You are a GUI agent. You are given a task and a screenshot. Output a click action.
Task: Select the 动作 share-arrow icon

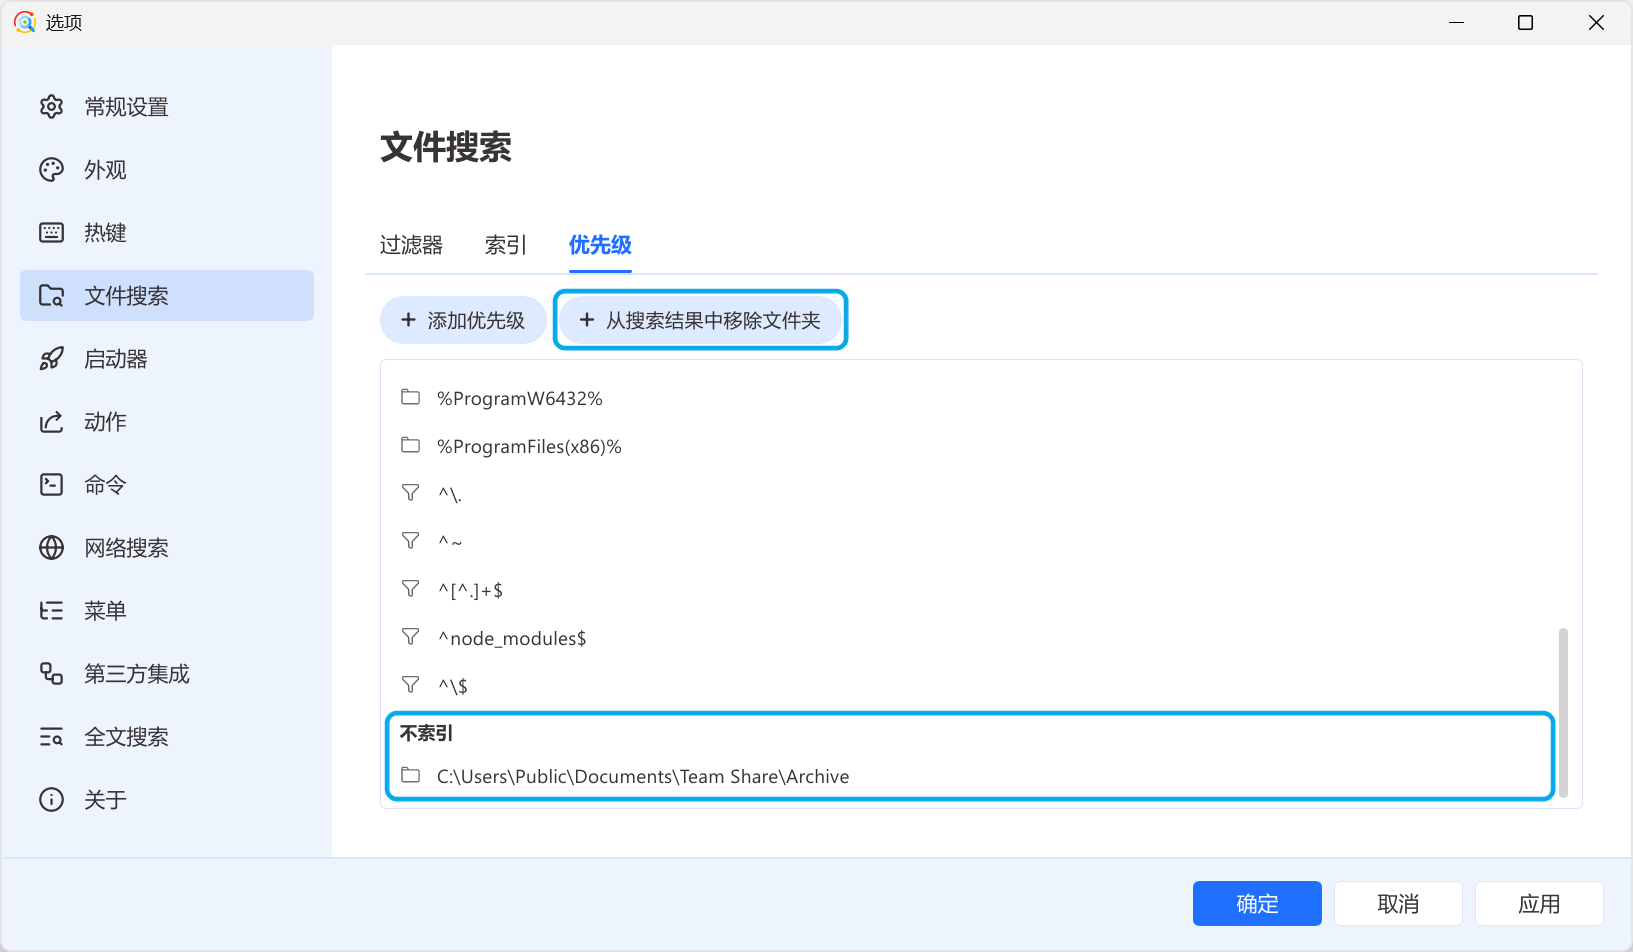click(x=51, y=422)
